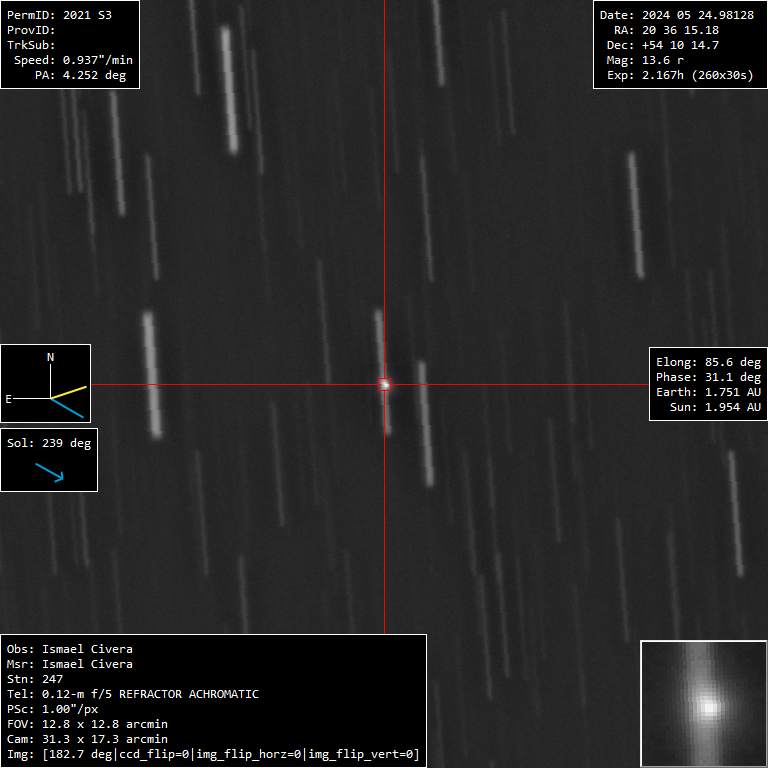768x768 pixels.
Task: Click the Sol: 239 deg label
Action: [x=49, y=443]
